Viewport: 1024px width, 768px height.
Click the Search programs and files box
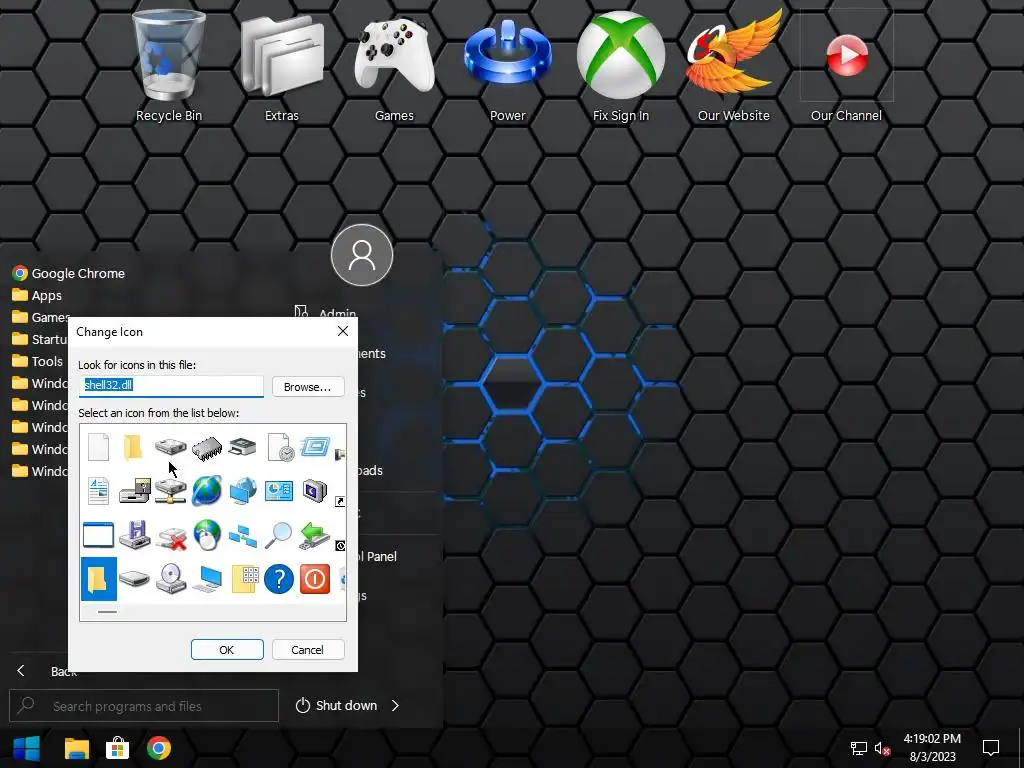[x=144, y=706]
